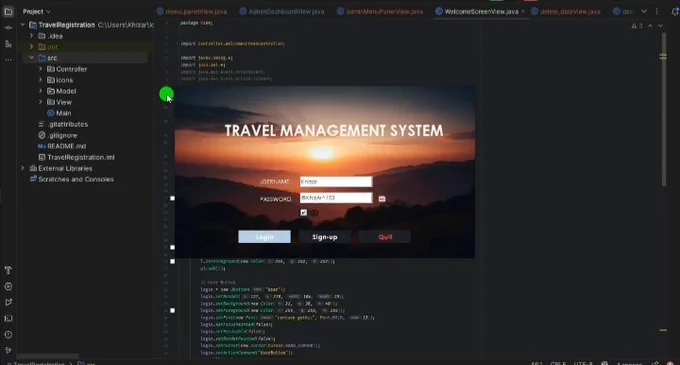
Task: Show hidden editor tabs dropdown chevron
Action: click(x=644, y=12)
